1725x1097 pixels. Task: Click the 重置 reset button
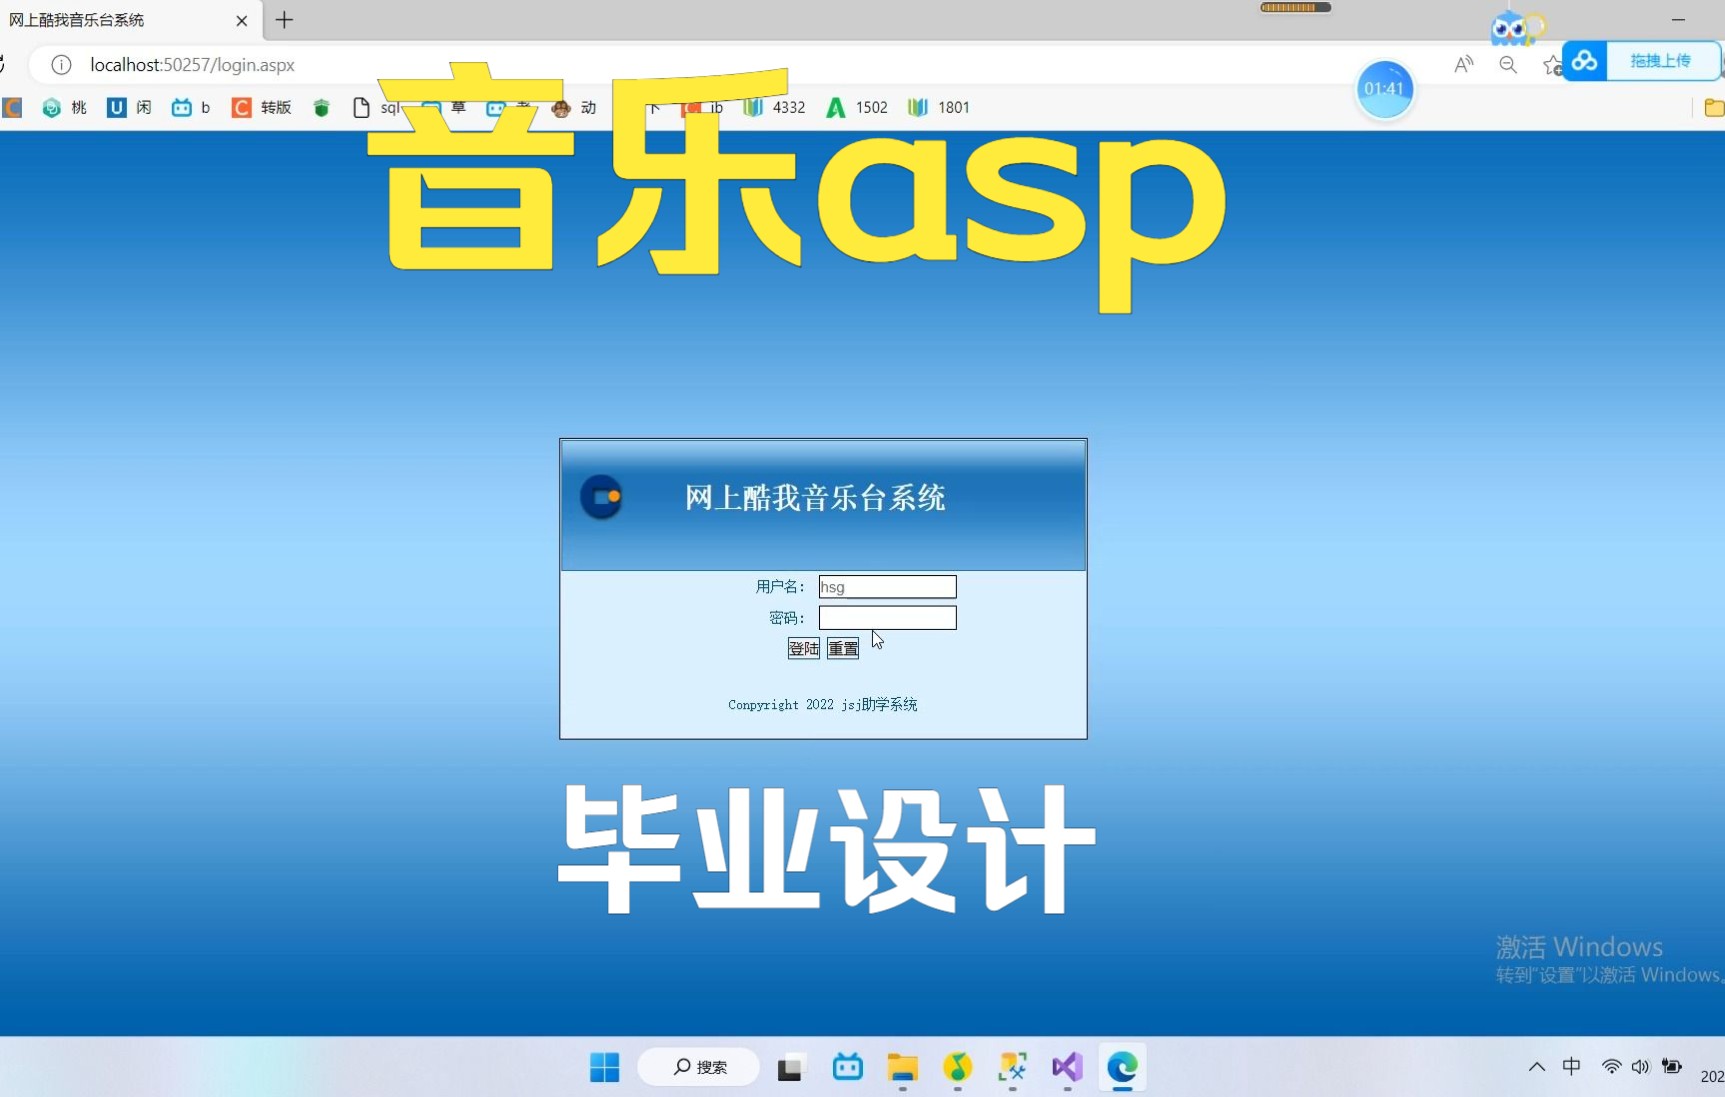pos(843,648)
